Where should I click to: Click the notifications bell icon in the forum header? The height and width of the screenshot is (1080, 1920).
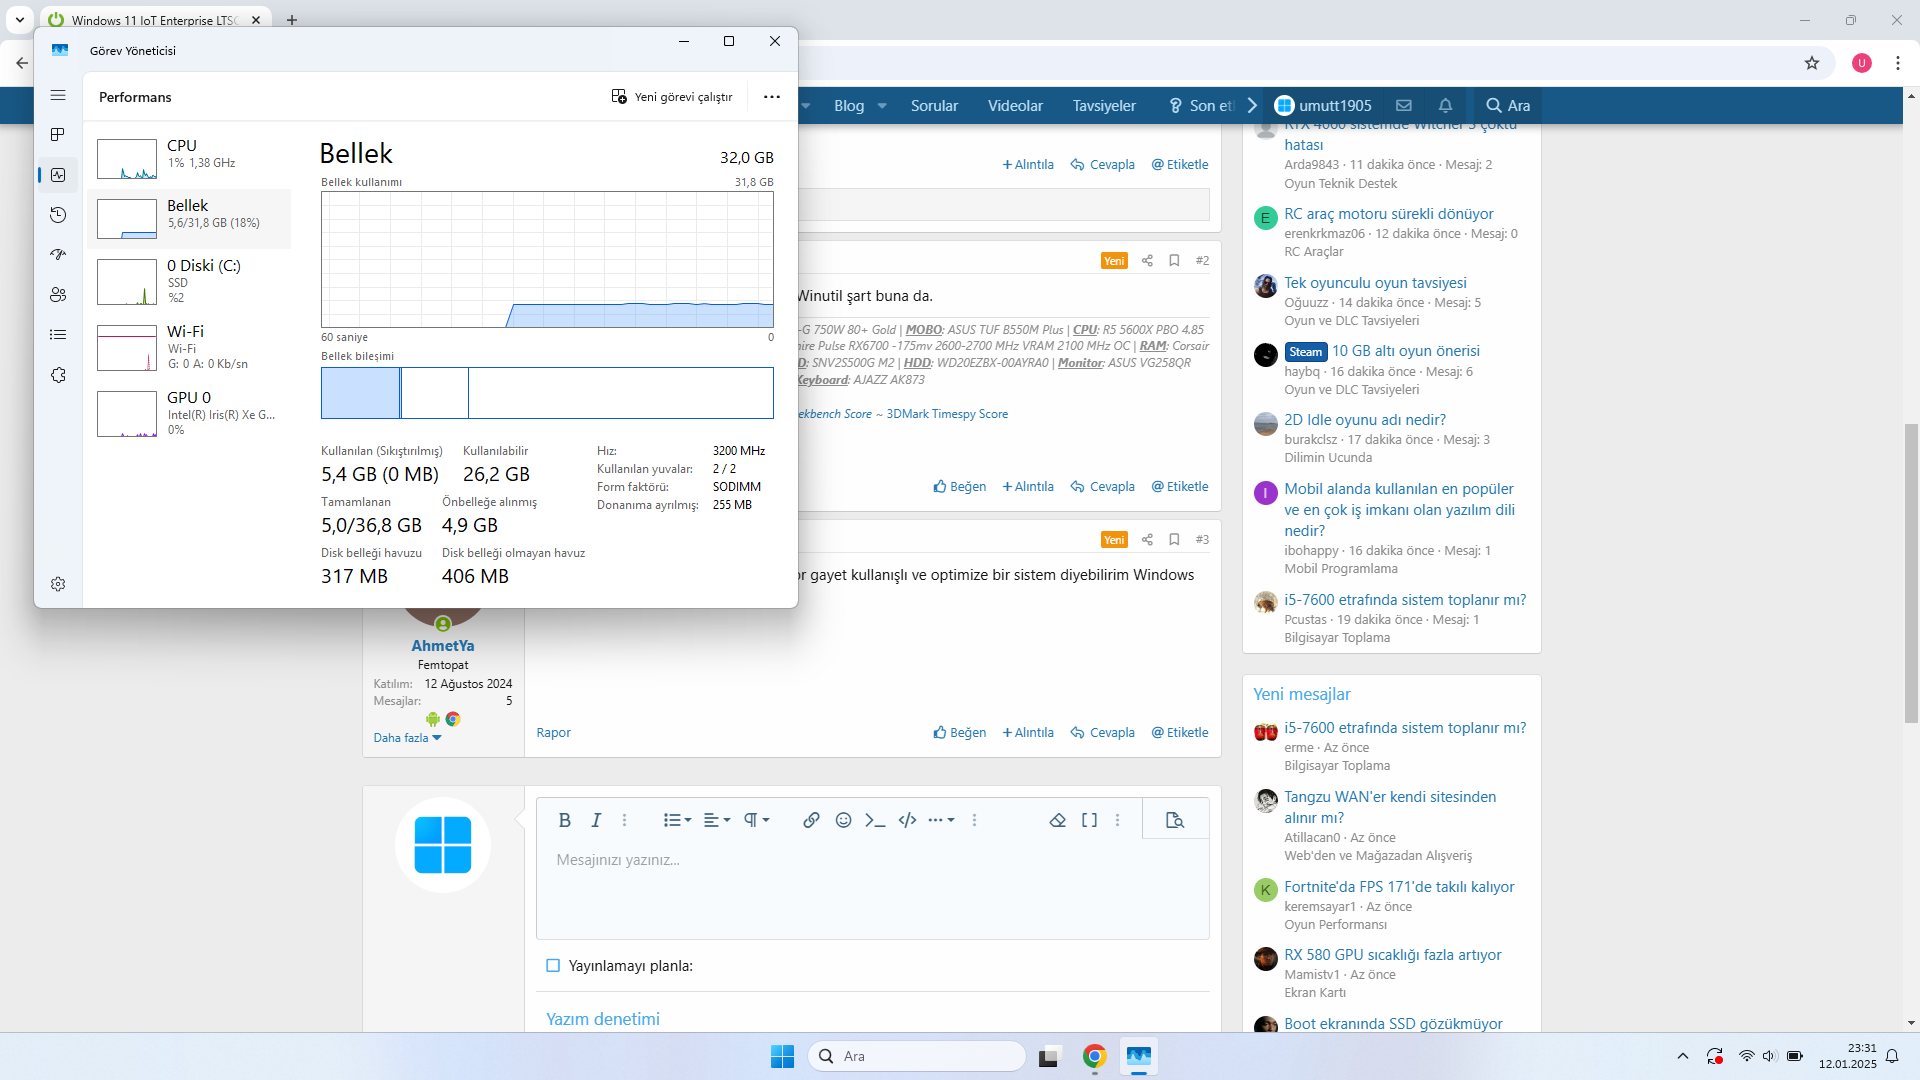pos(1445,105)
